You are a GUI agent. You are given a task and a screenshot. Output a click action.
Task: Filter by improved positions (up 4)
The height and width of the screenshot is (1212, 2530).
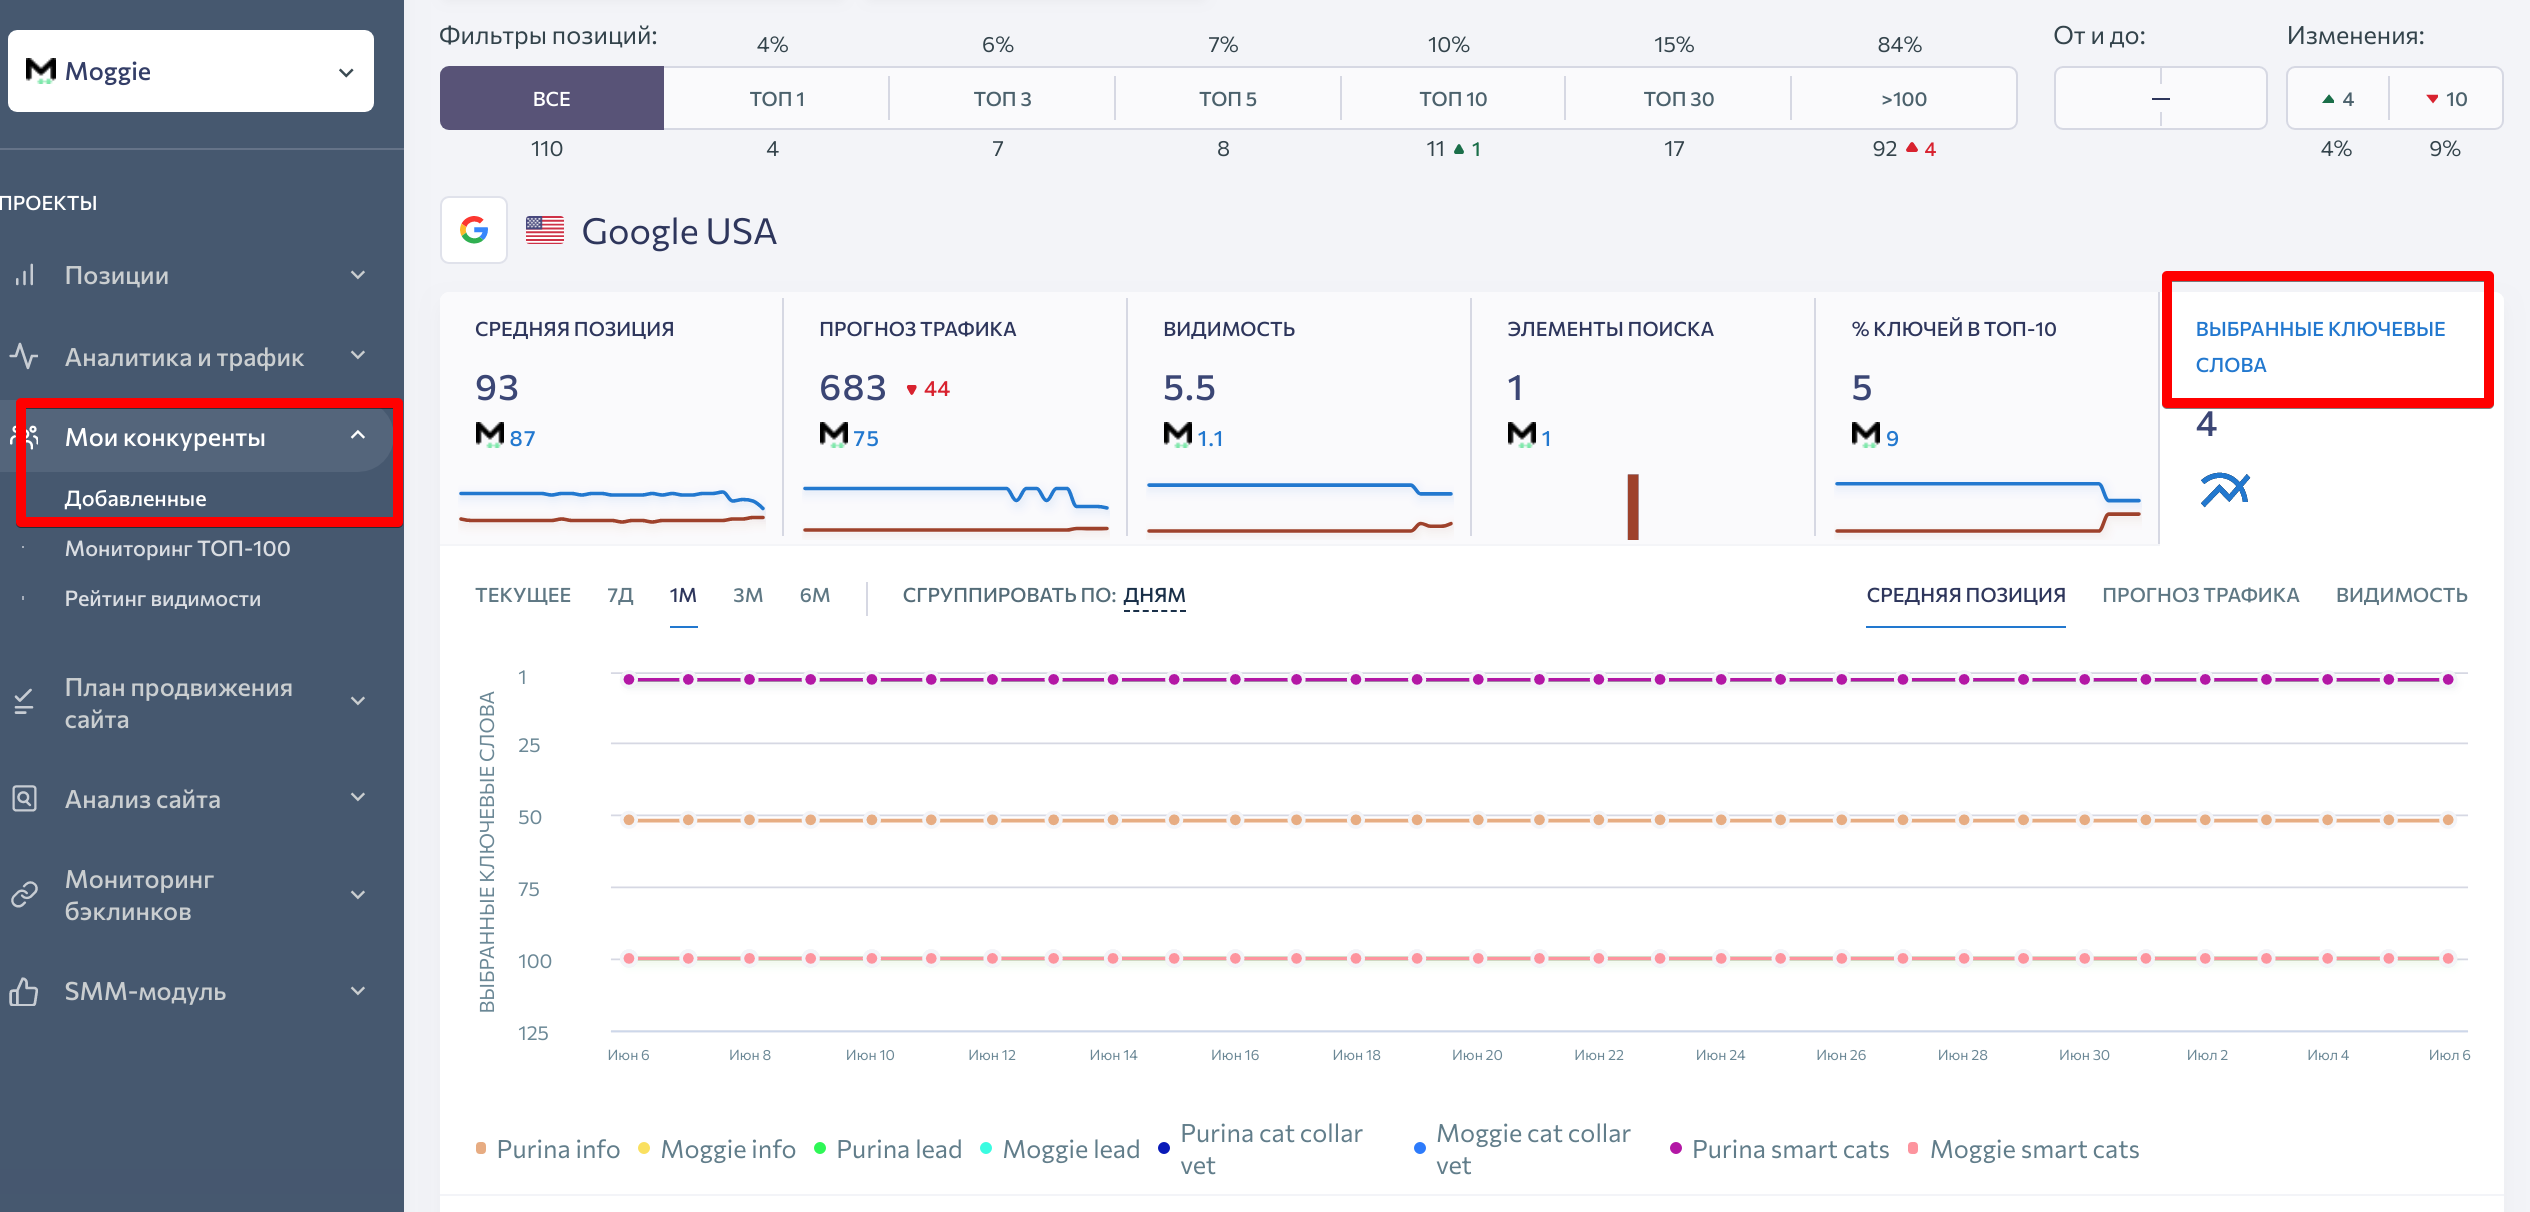pyautogui.click(x=2338, y=98)
